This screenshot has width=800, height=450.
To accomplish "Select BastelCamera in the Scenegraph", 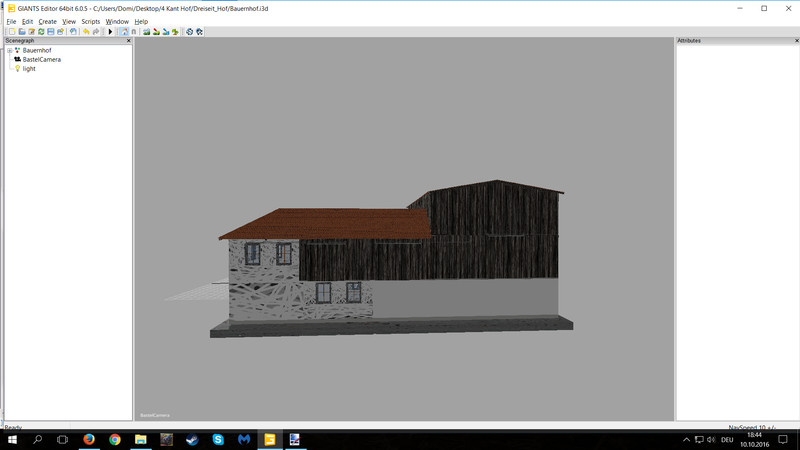I will pyautogui.click(x=41, y=59).
